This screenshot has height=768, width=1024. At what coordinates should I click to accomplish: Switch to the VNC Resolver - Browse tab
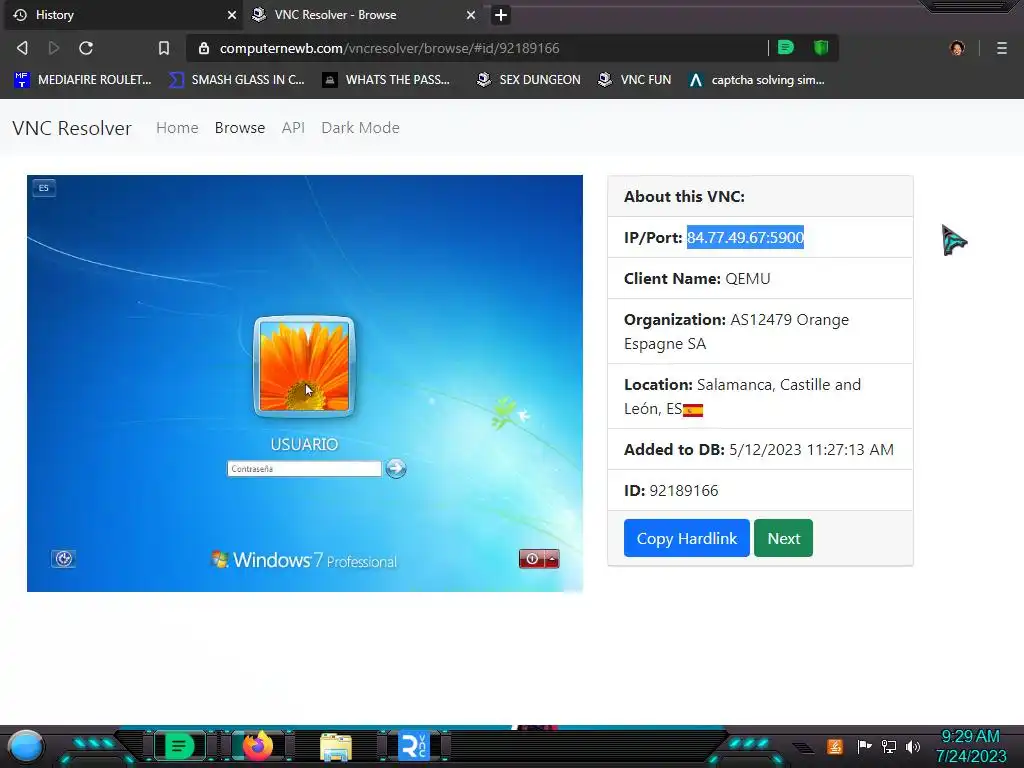(x=364, y=14)
